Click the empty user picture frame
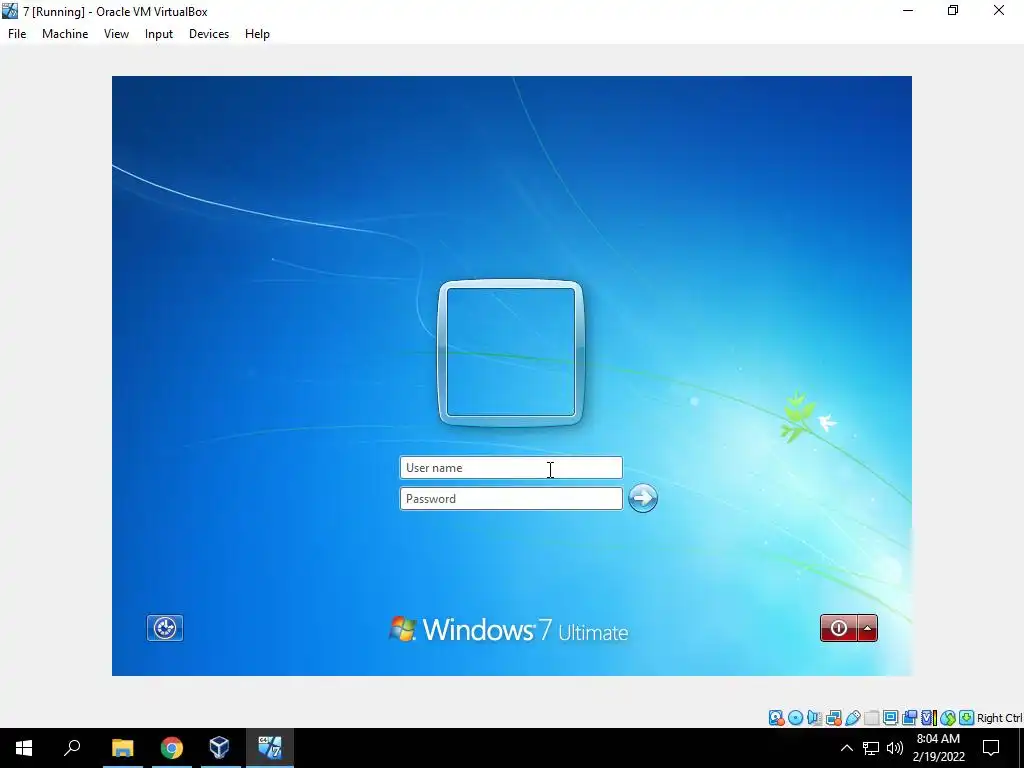The width and height of the screenshot is (1024, 768). (x=511, y=353)
